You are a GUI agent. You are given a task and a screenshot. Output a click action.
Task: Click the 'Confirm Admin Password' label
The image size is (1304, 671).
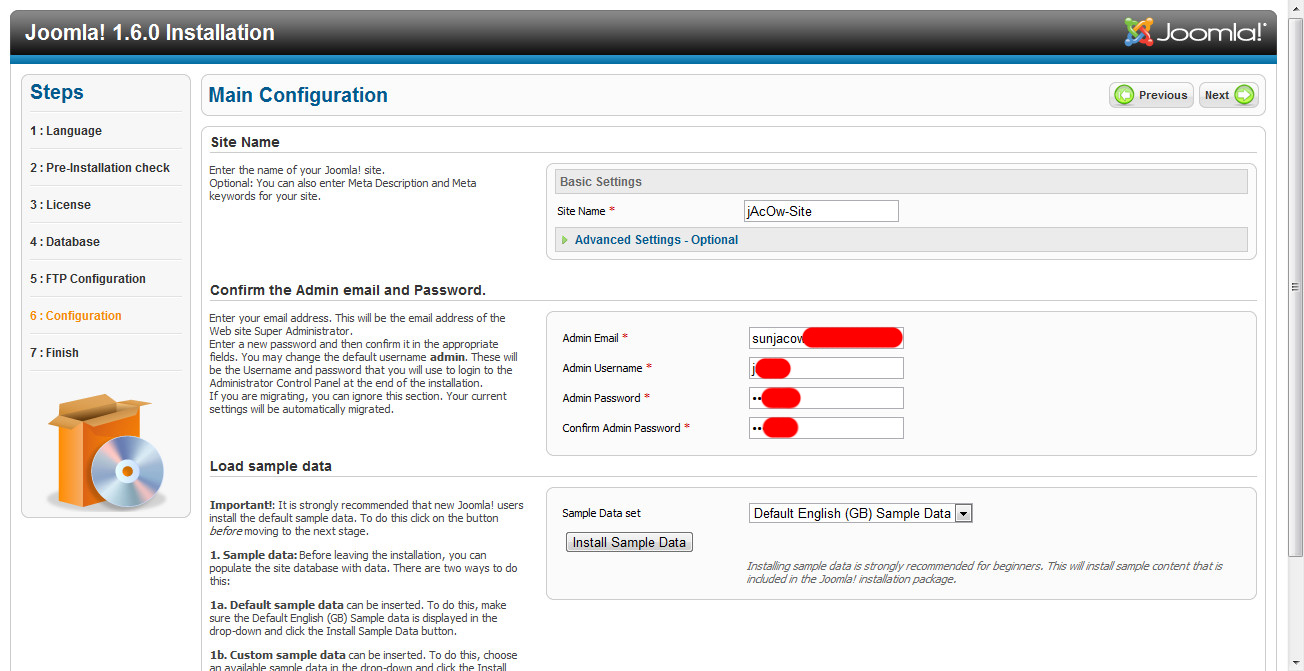[x=626, y=428]
